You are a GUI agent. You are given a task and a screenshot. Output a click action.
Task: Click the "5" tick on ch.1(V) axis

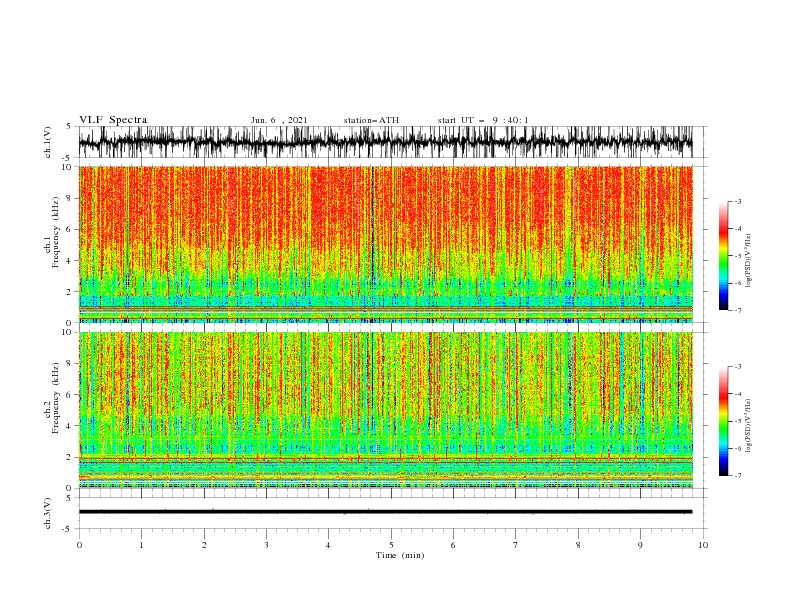[68, 126]
